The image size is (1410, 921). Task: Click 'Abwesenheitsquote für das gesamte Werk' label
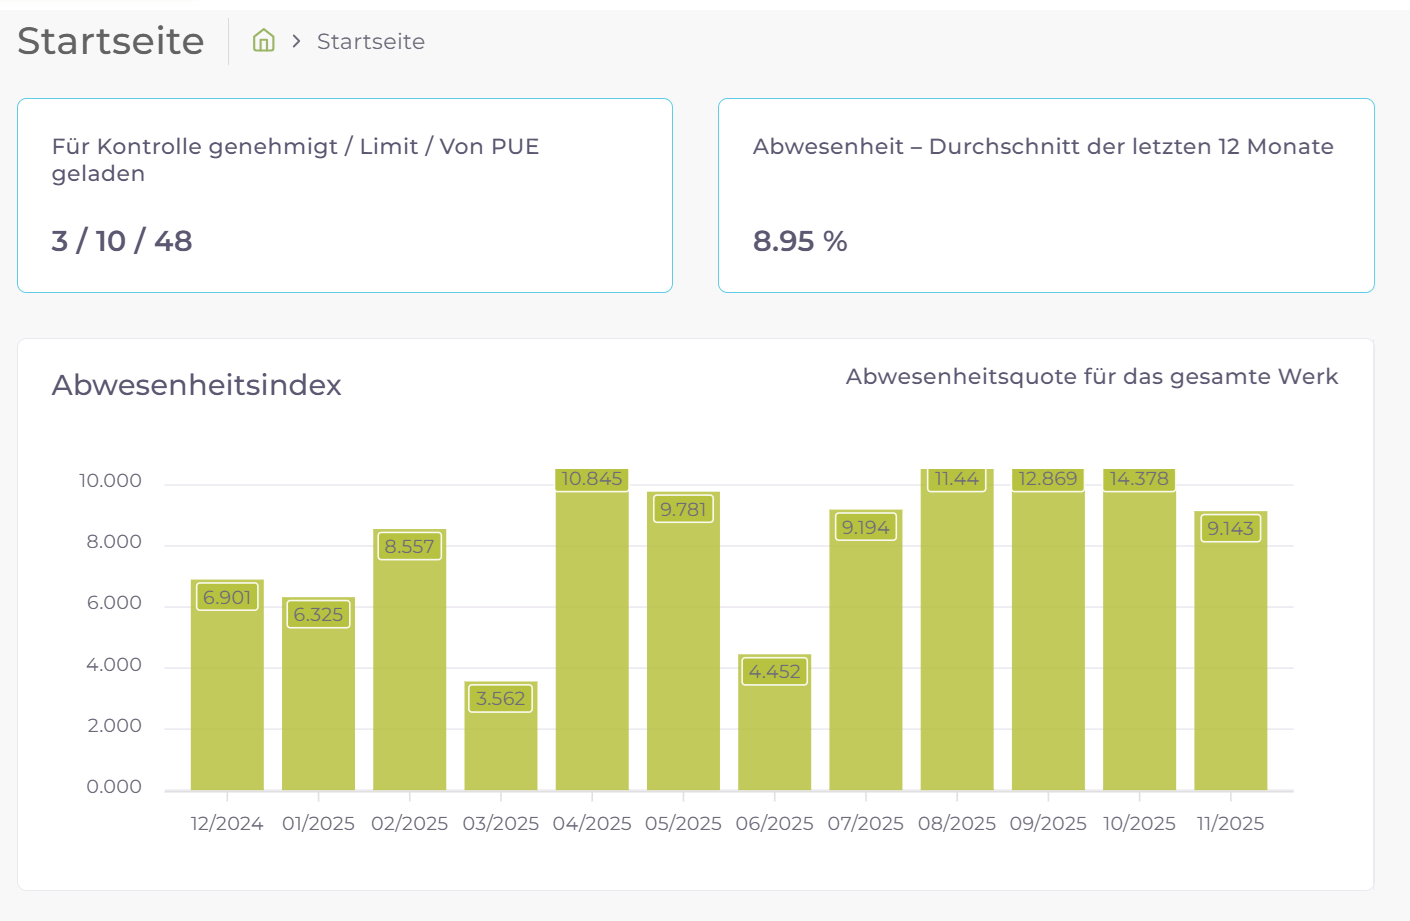(x=1092, y=377)
